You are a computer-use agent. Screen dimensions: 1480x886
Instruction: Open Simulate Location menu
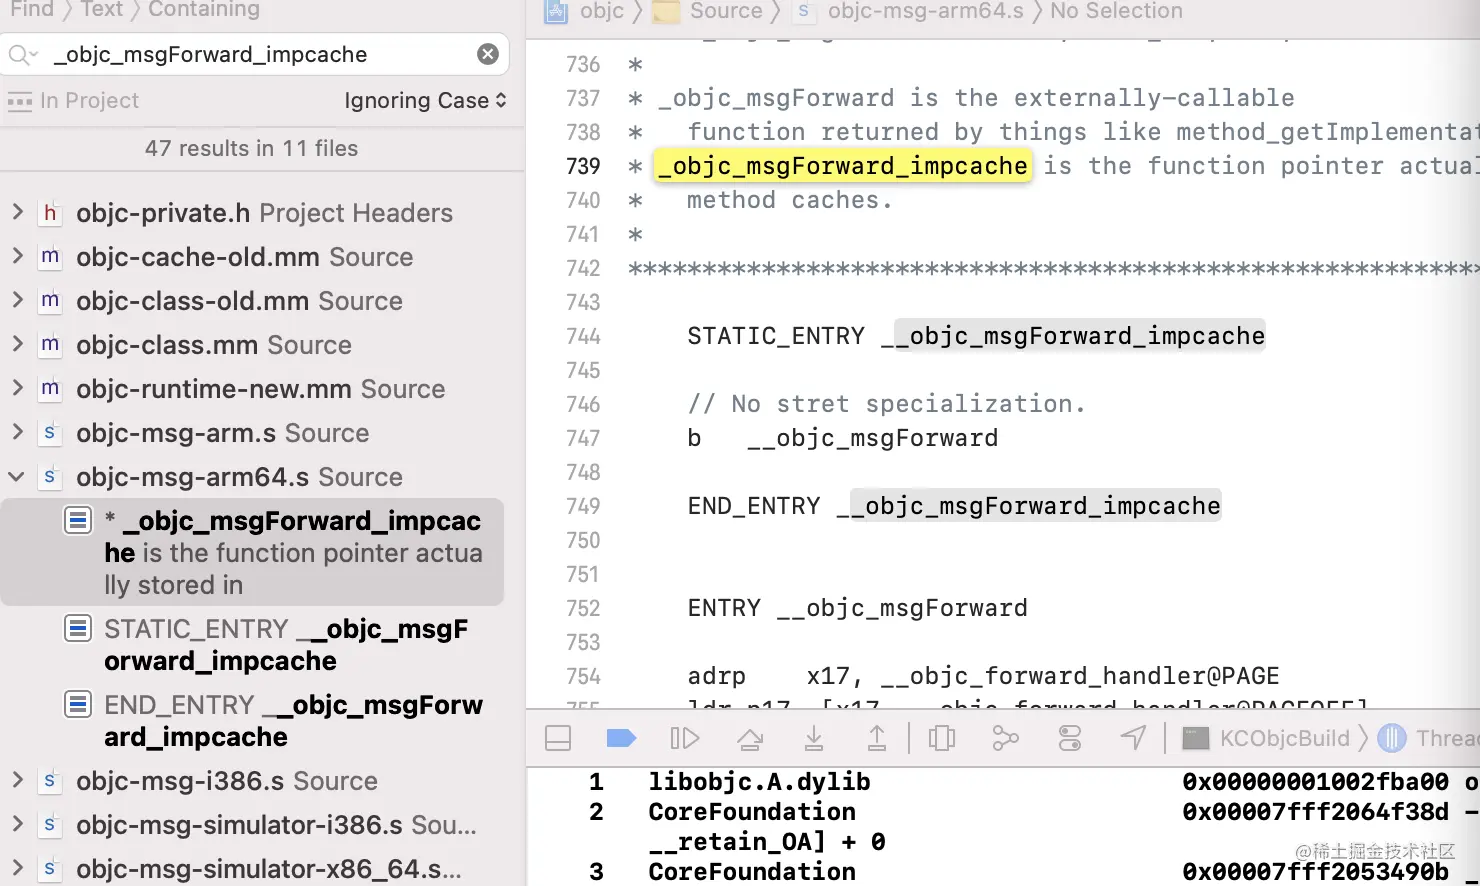(x=1133, y=739)
